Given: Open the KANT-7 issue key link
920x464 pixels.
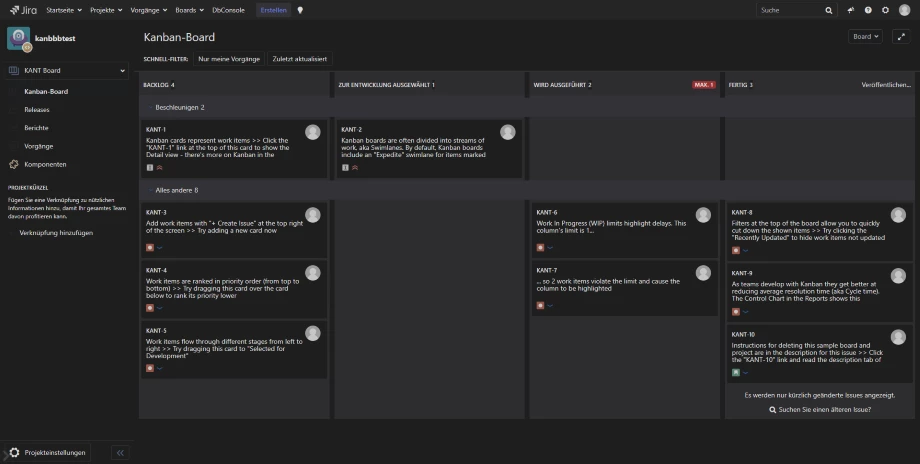Looking at the screenshot, I should (546, 270).
